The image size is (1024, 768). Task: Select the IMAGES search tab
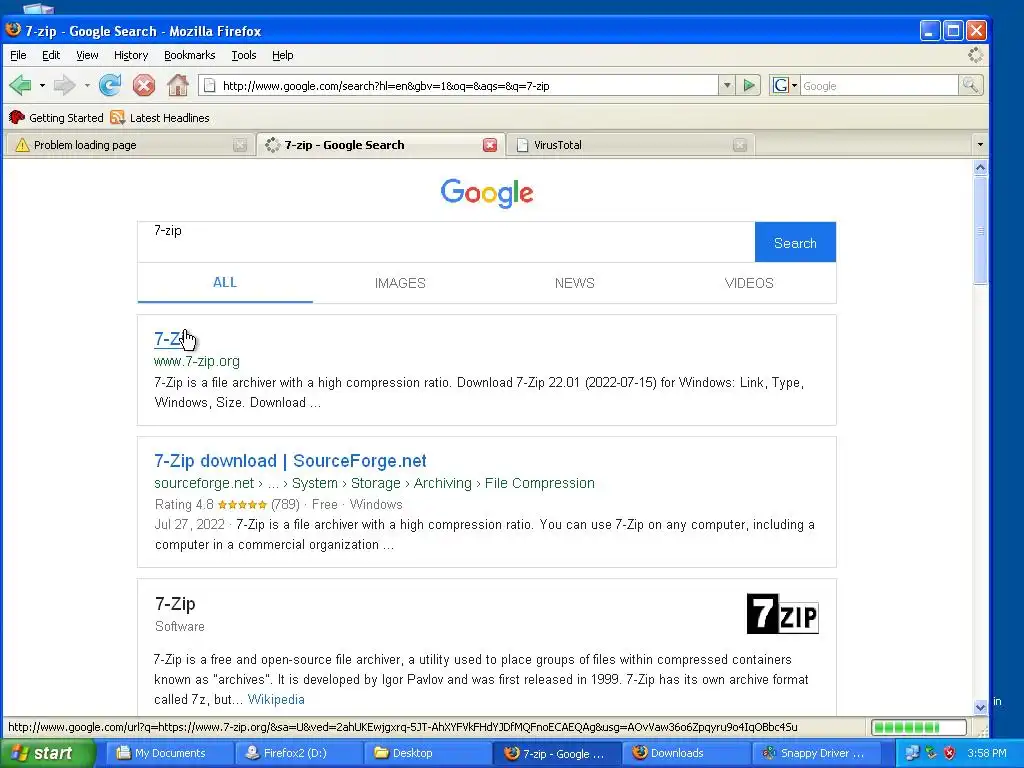click(x=400, y=283)
